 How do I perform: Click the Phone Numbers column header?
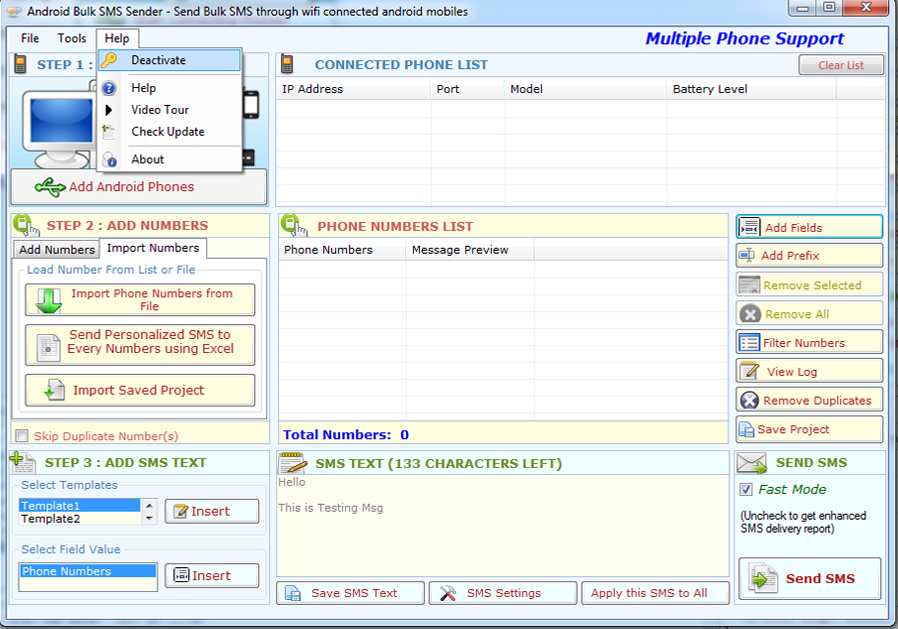[342, 250]
